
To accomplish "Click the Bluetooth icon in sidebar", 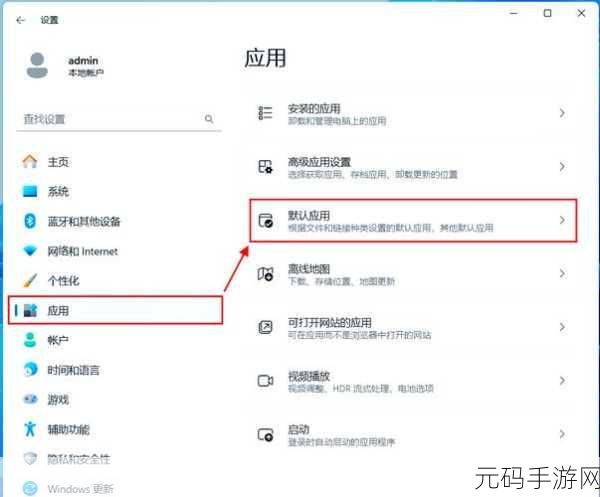I will pyautogui.click(x=30, y=221).
